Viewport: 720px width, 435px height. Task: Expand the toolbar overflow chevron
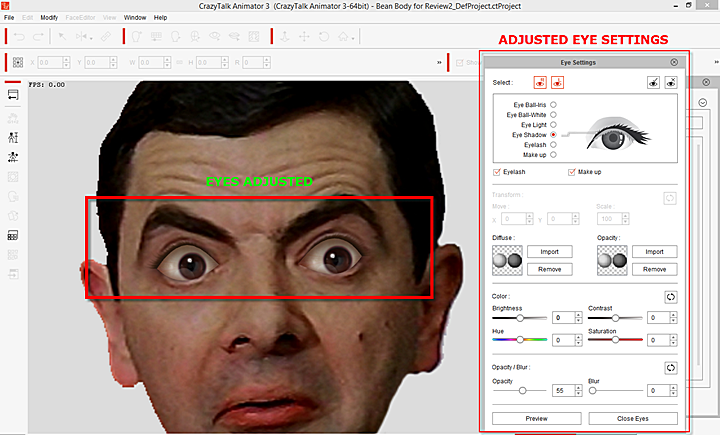[441, 64]
